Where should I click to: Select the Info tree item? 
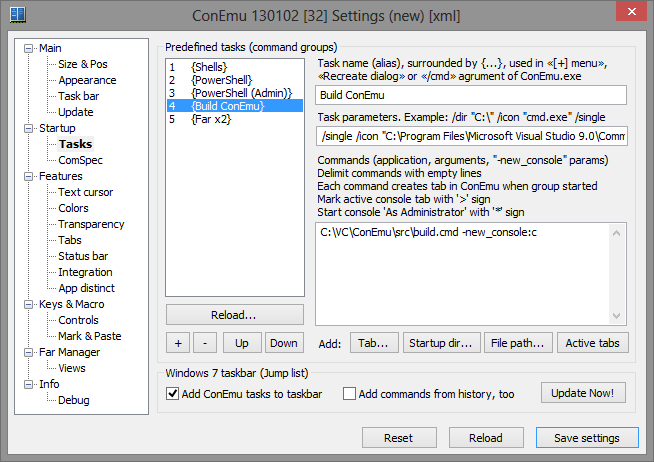[49, 384]
